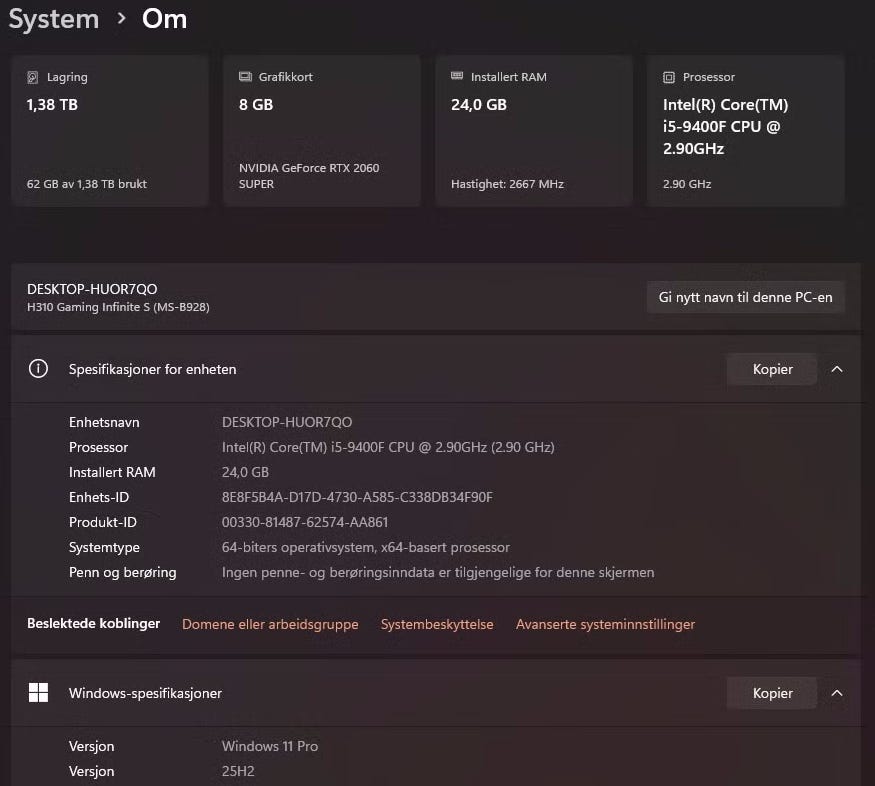Click the Produkt-ID label

pyautogui.click(x=103, y=522)
